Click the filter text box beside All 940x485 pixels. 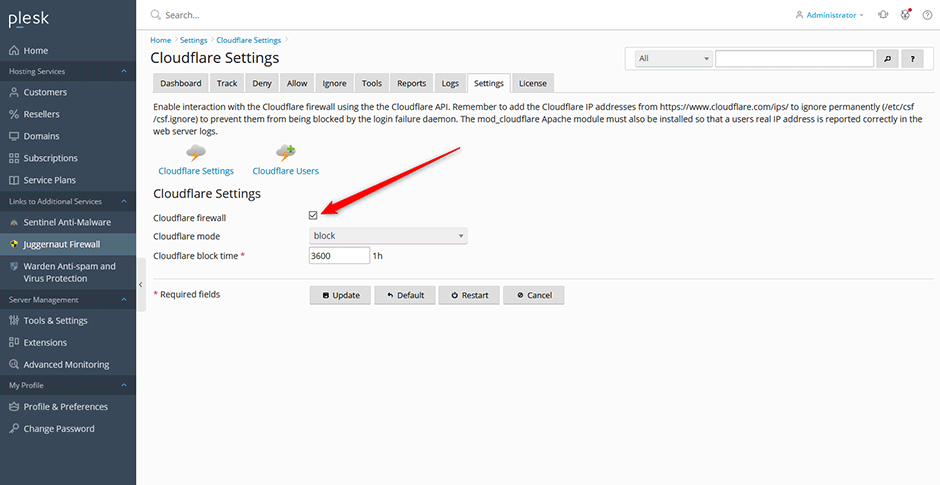click(794, 59)
